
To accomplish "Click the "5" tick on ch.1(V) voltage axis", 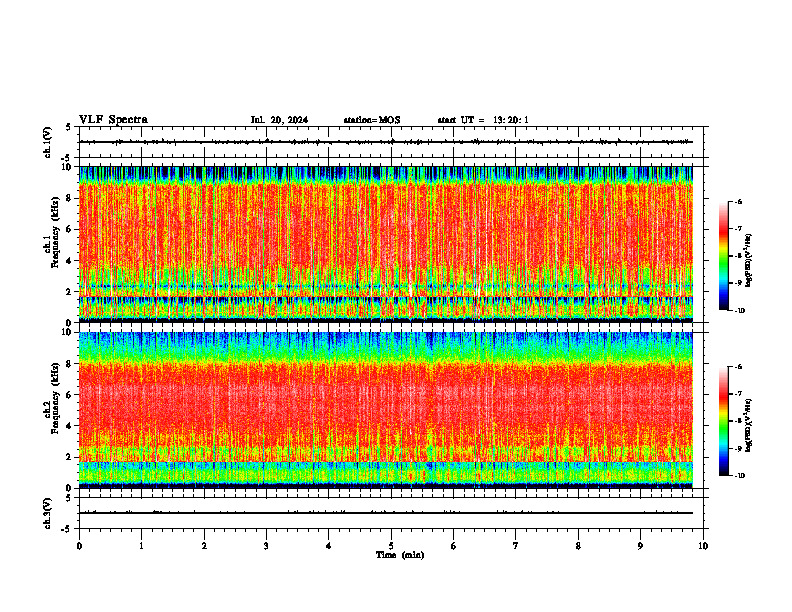I will coord(68,127).
